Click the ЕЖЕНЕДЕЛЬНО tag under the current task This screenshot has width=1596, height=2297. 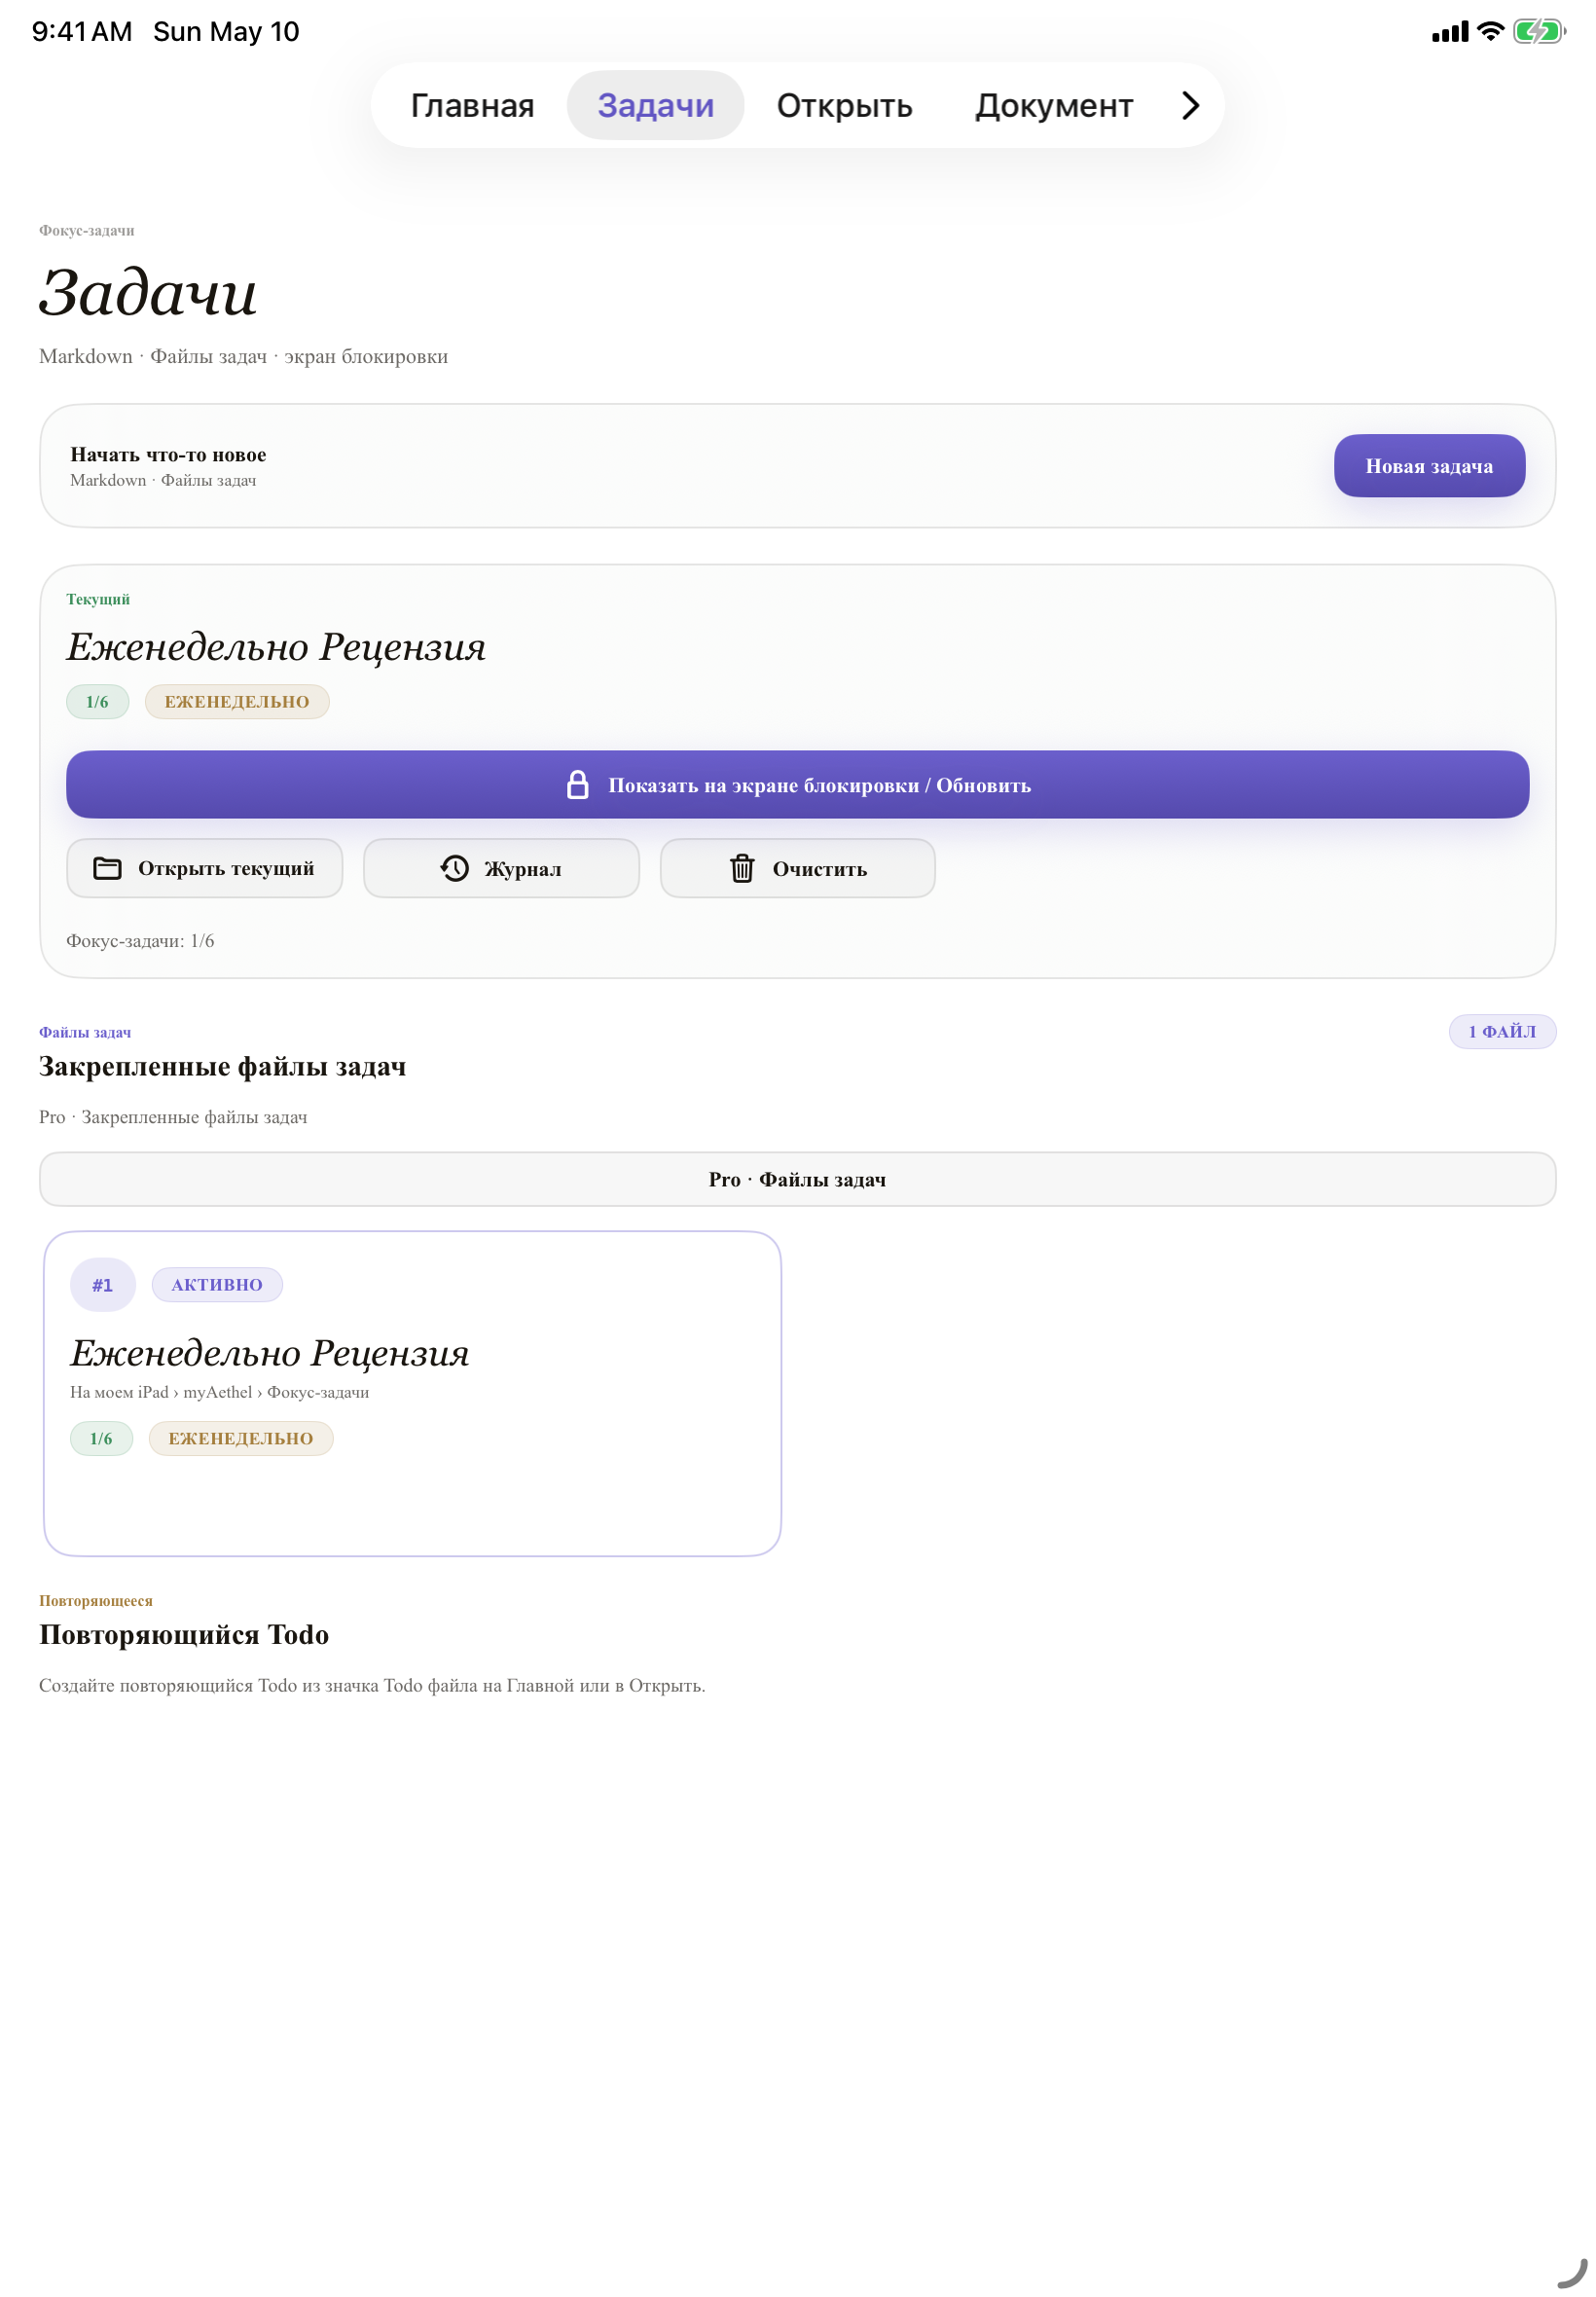click(x=237, y=702)
